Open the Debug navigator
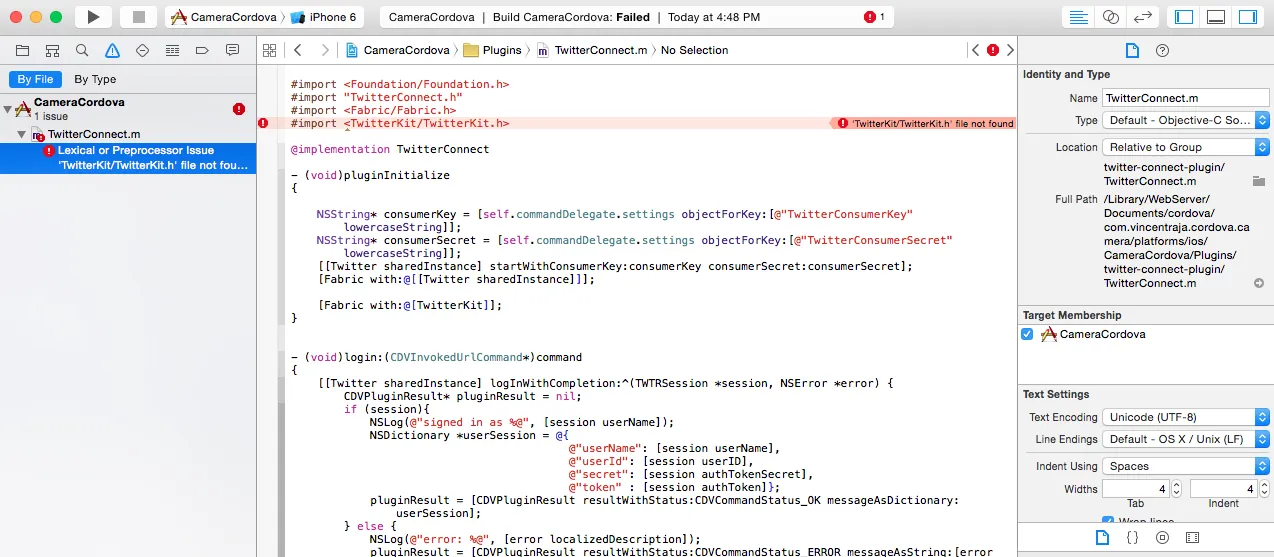 [x=172, y=50]
